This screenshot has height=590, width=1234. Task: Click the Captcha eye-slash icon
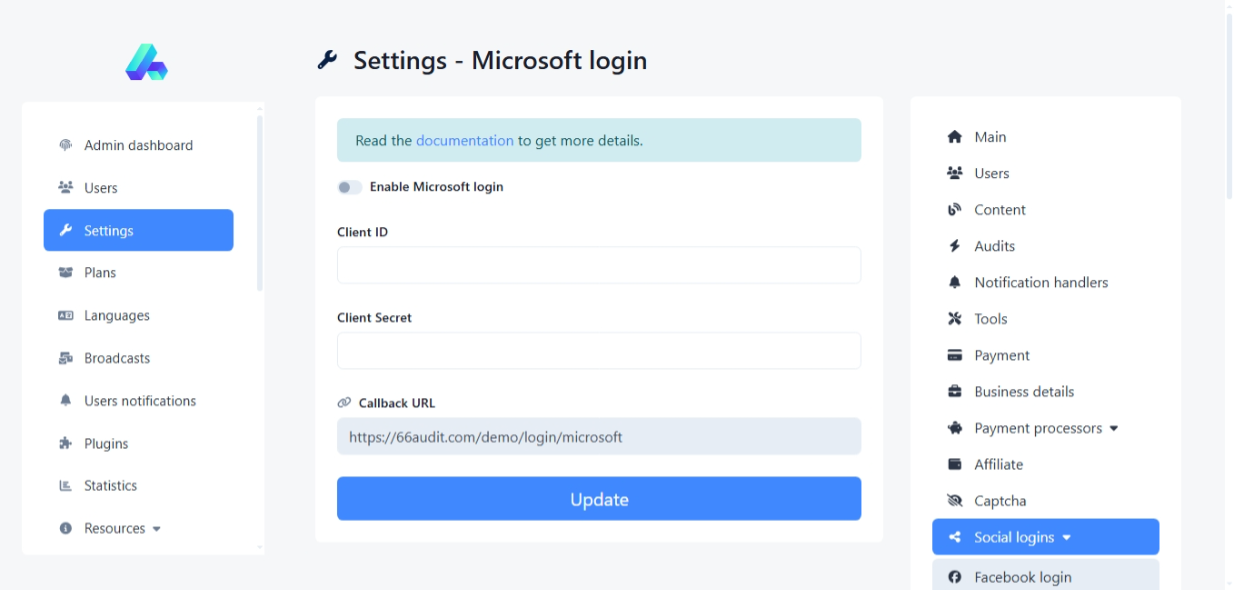954,501
